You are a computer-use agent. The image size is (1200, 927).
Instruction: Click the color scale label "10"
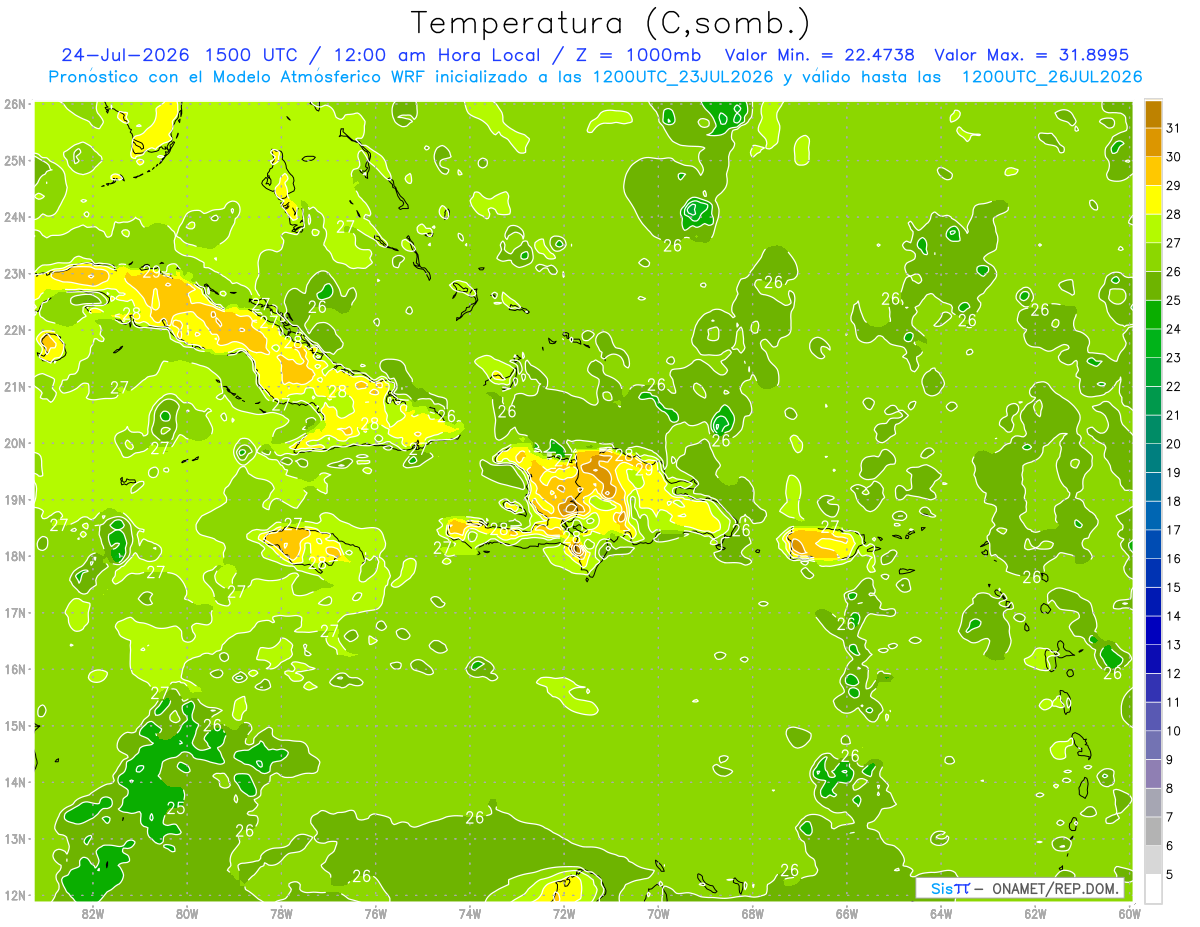[1173, 731]
